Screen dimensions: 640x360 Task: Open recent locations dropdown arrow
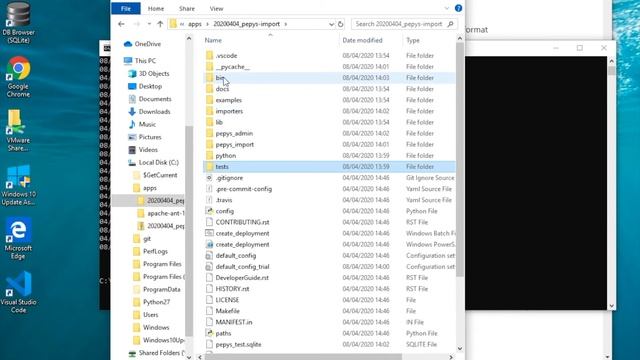coord(149,24)
